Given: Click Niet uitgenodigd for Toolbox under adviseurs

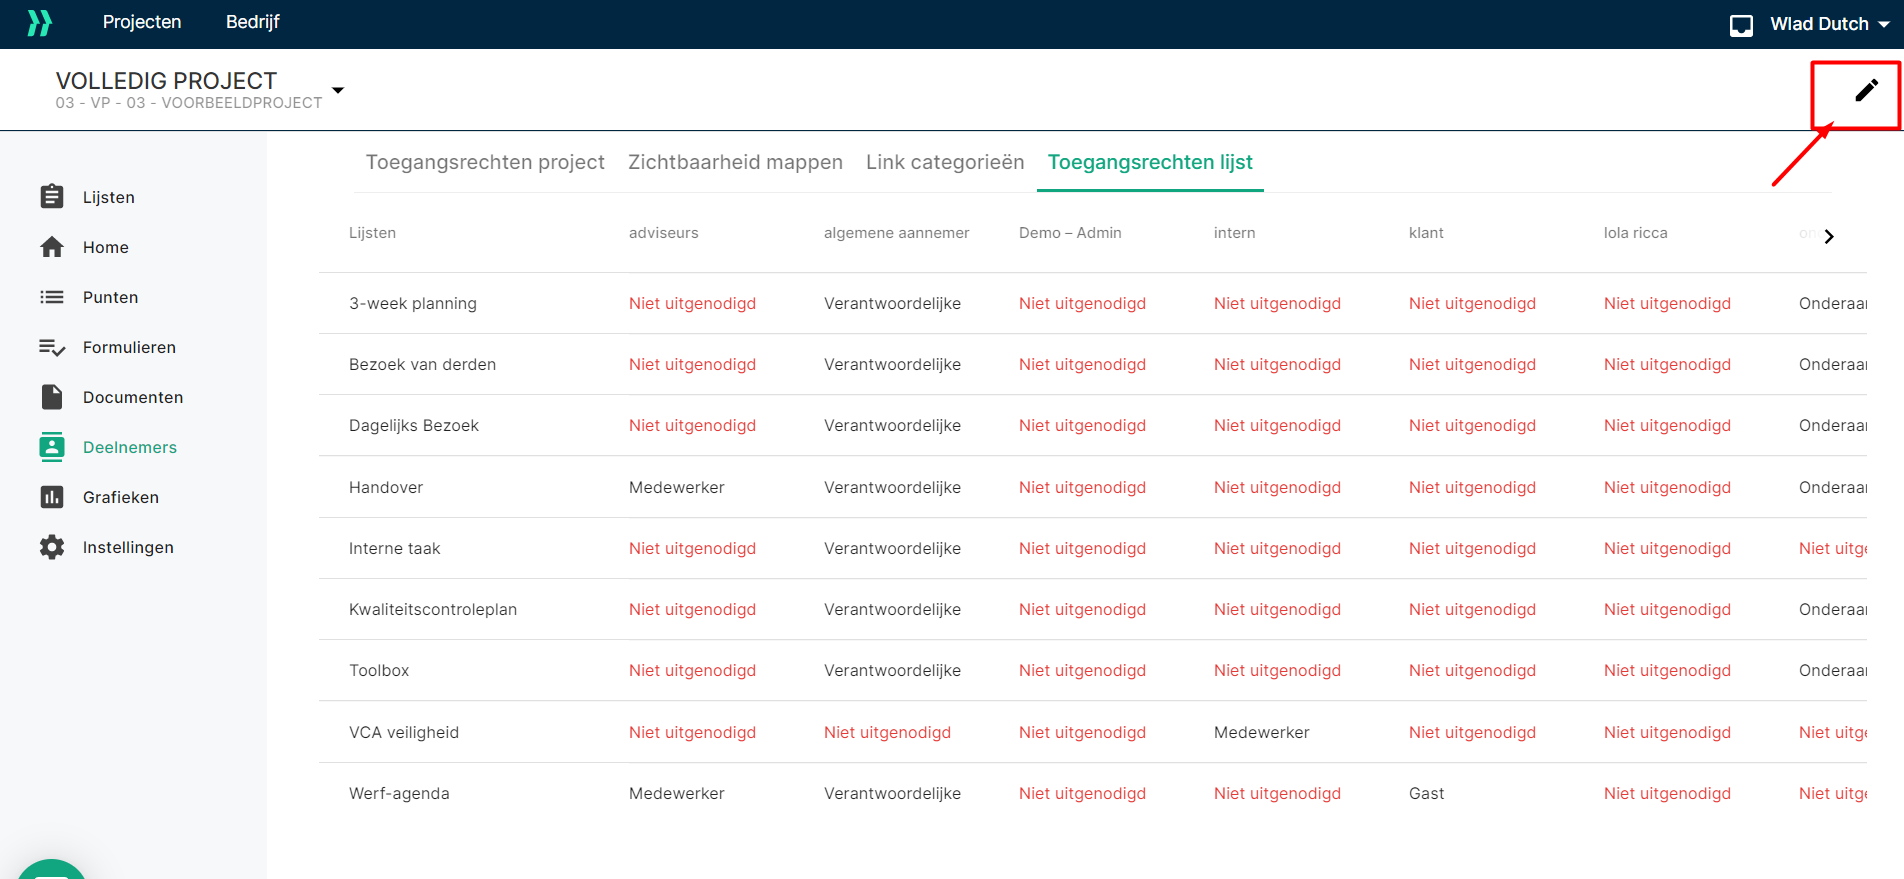Looking at the screenshot, I should click(693, 670).
